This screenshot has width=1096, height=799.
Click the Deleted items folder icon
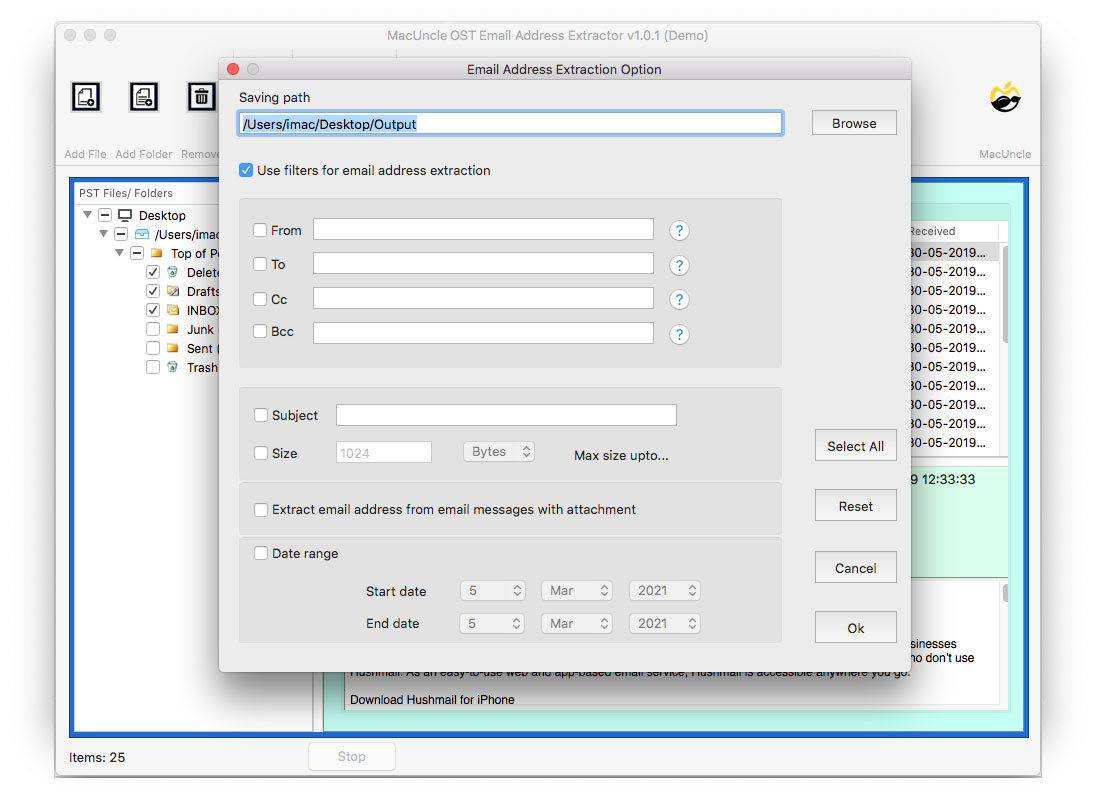pyautogui.click(x=173, y=272)
